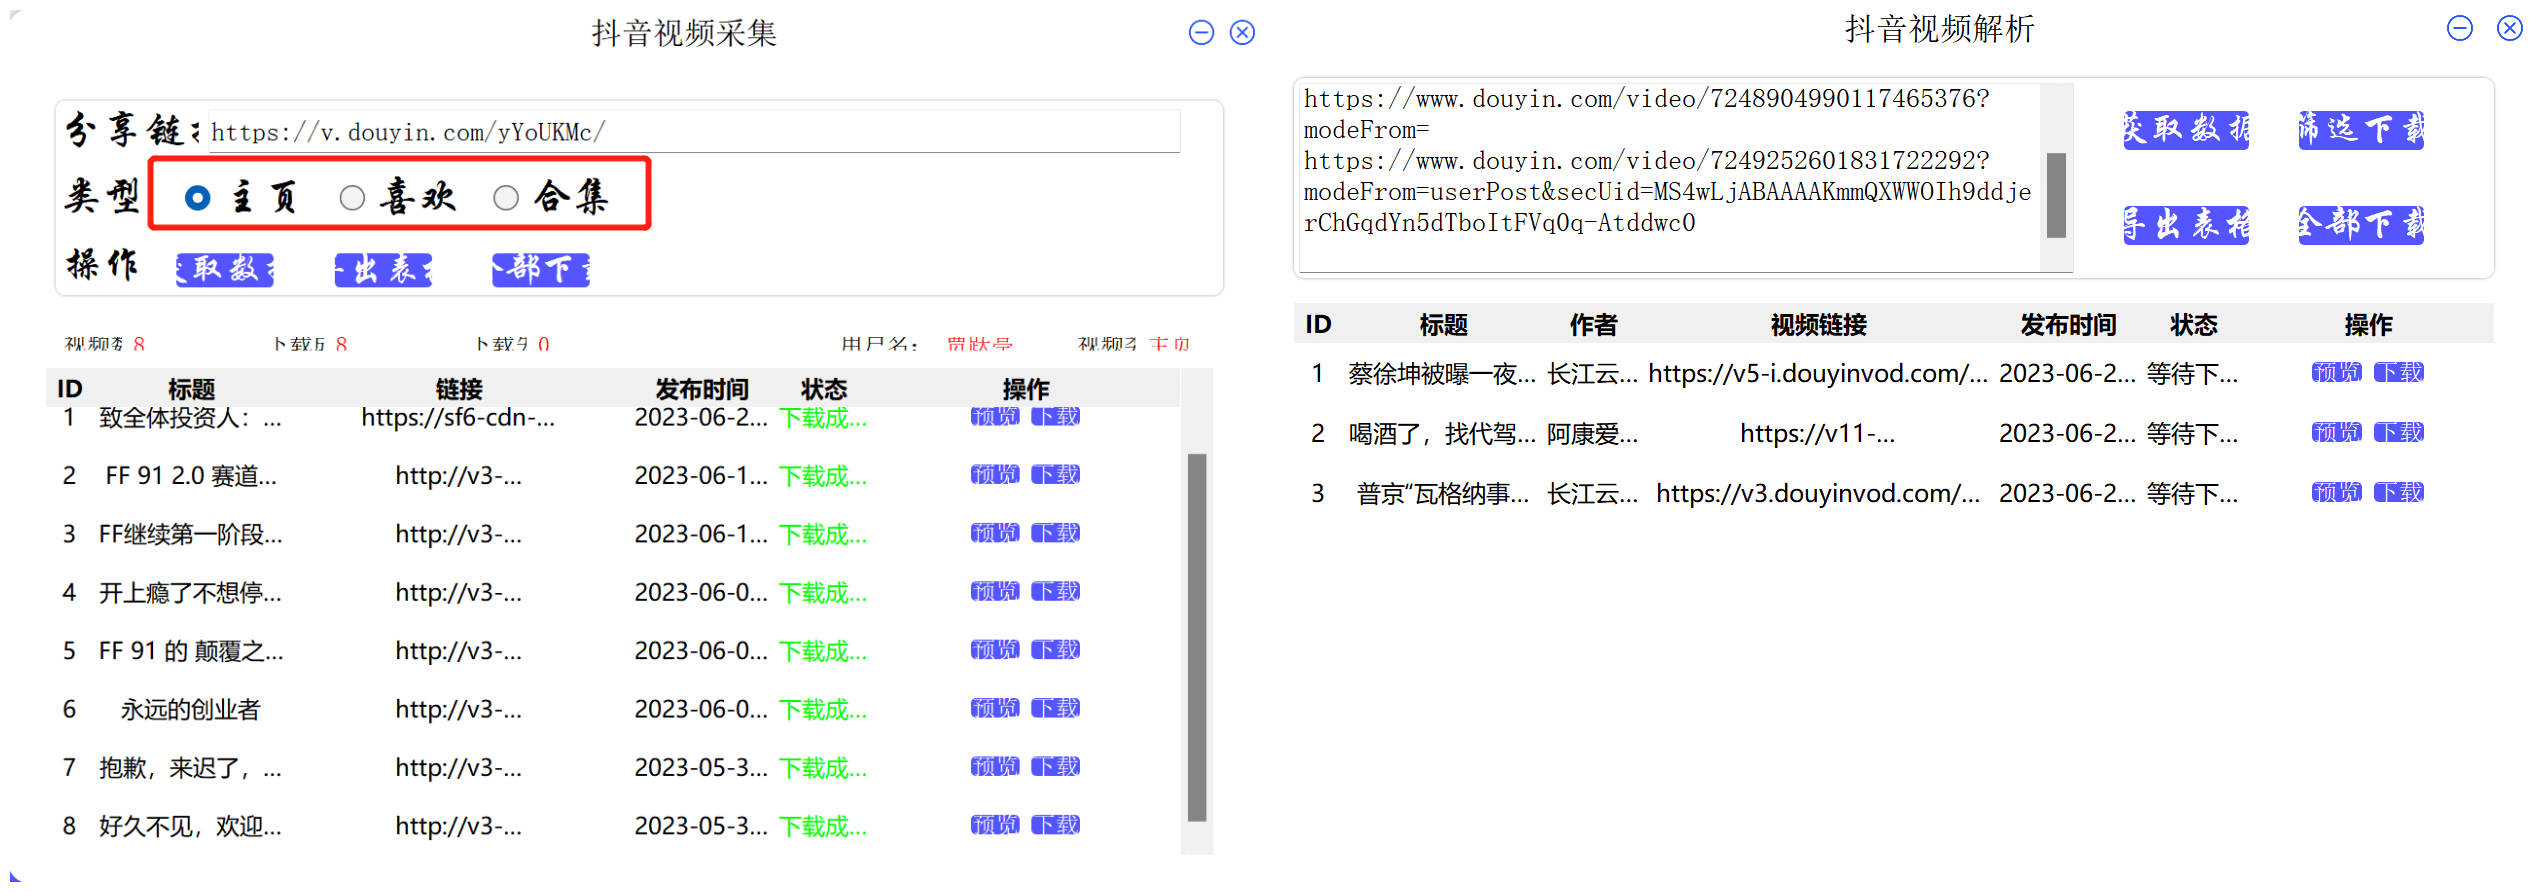The image size is (2543, 892).
Task: Download the 致全体投资人 video
Action: (x=1055, y=416)
